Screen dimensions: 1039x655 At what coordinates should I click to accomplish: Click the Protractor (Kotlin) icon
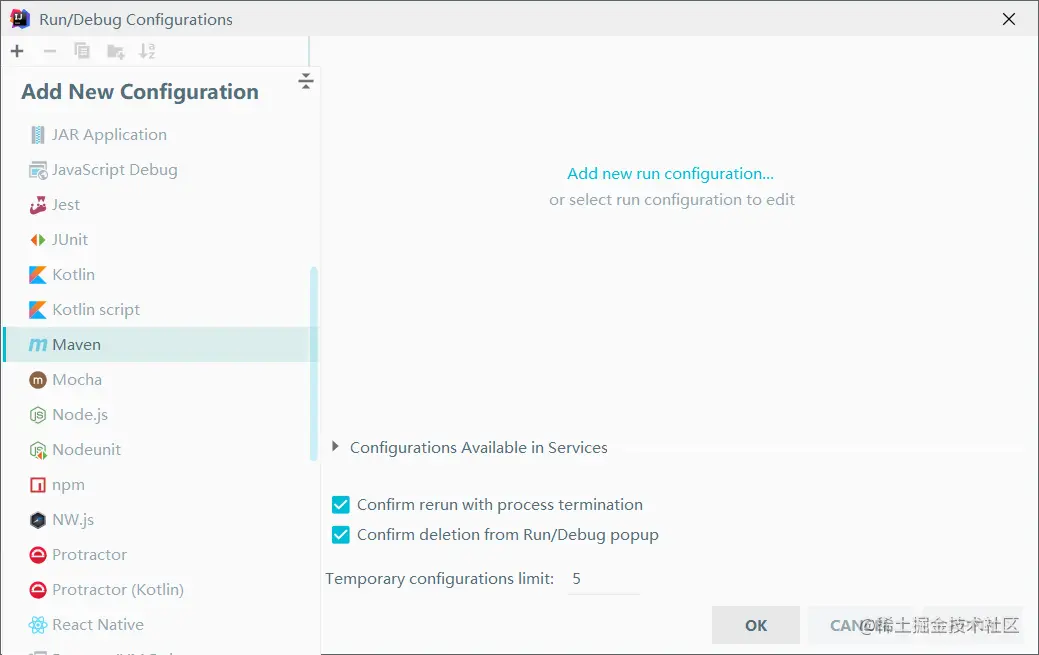pyautogui.click(x=38, y=590)
